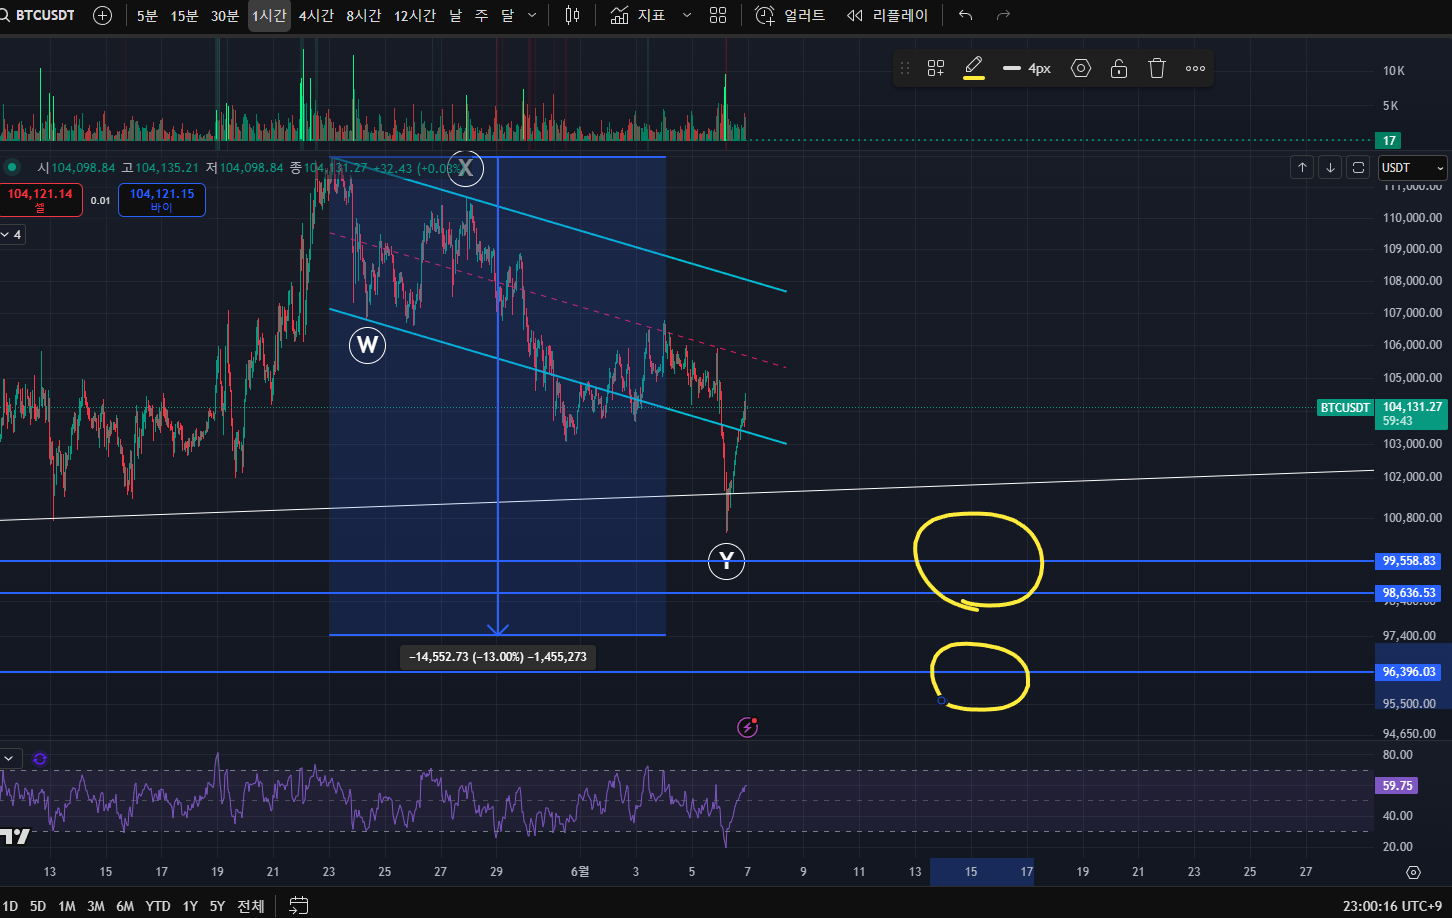The height and width of the screenshot is (918, 1452).
Task: Click the purple refresh icon in RSI pane
Action: (x=40, y=759)
